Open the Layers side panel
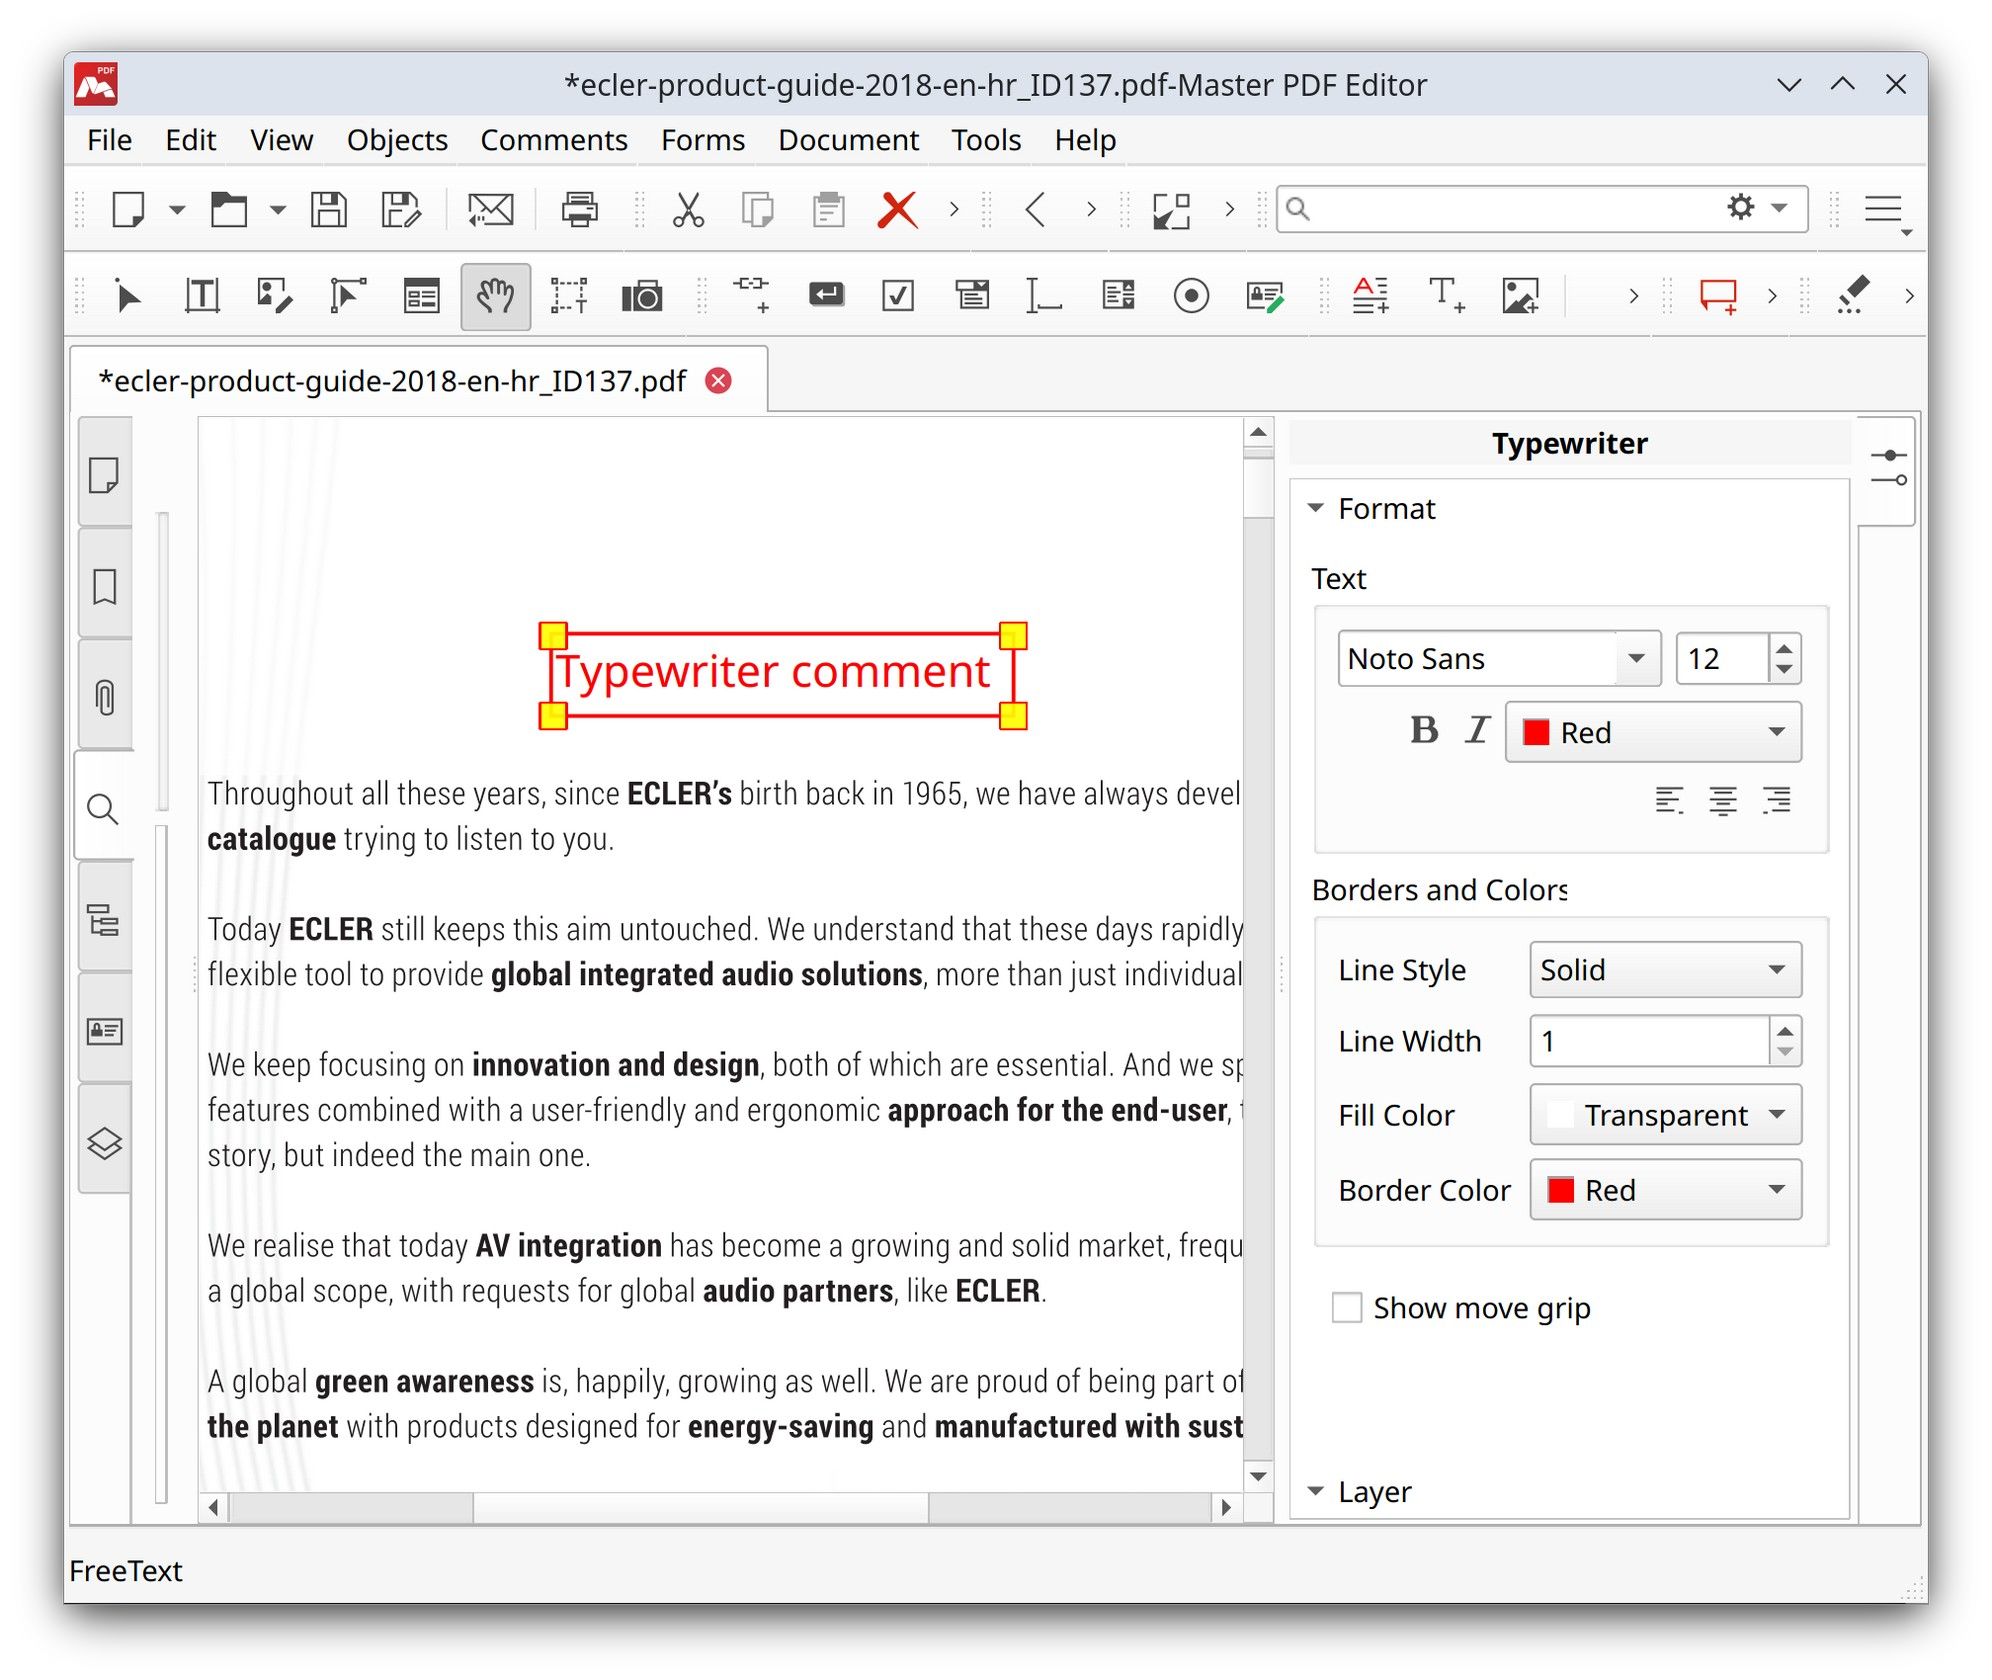 point(105,1142)
